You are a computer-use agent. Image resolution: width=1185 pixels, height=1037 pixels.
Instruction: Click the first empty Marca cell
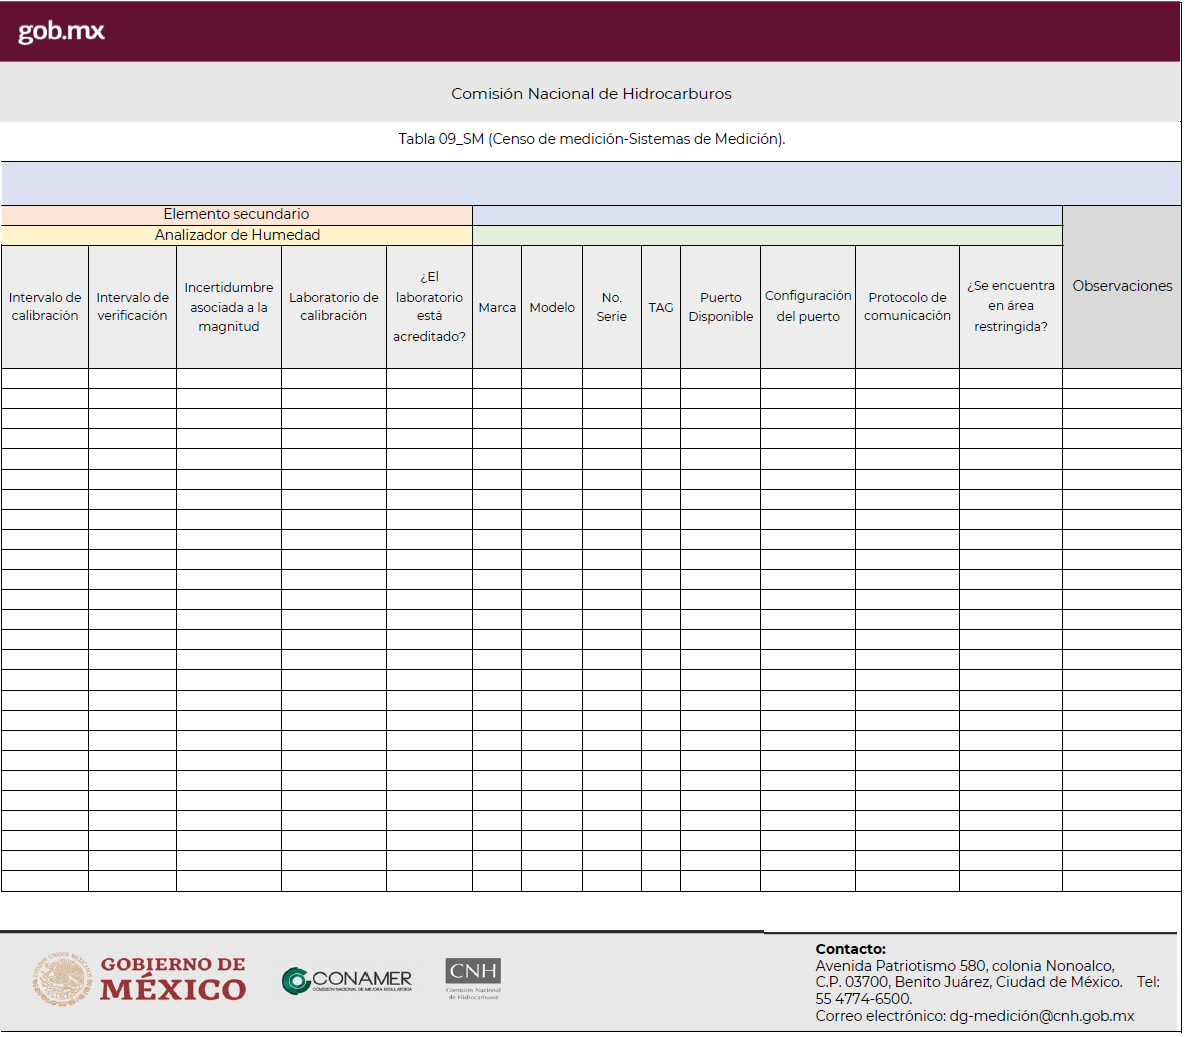[497, 380]
